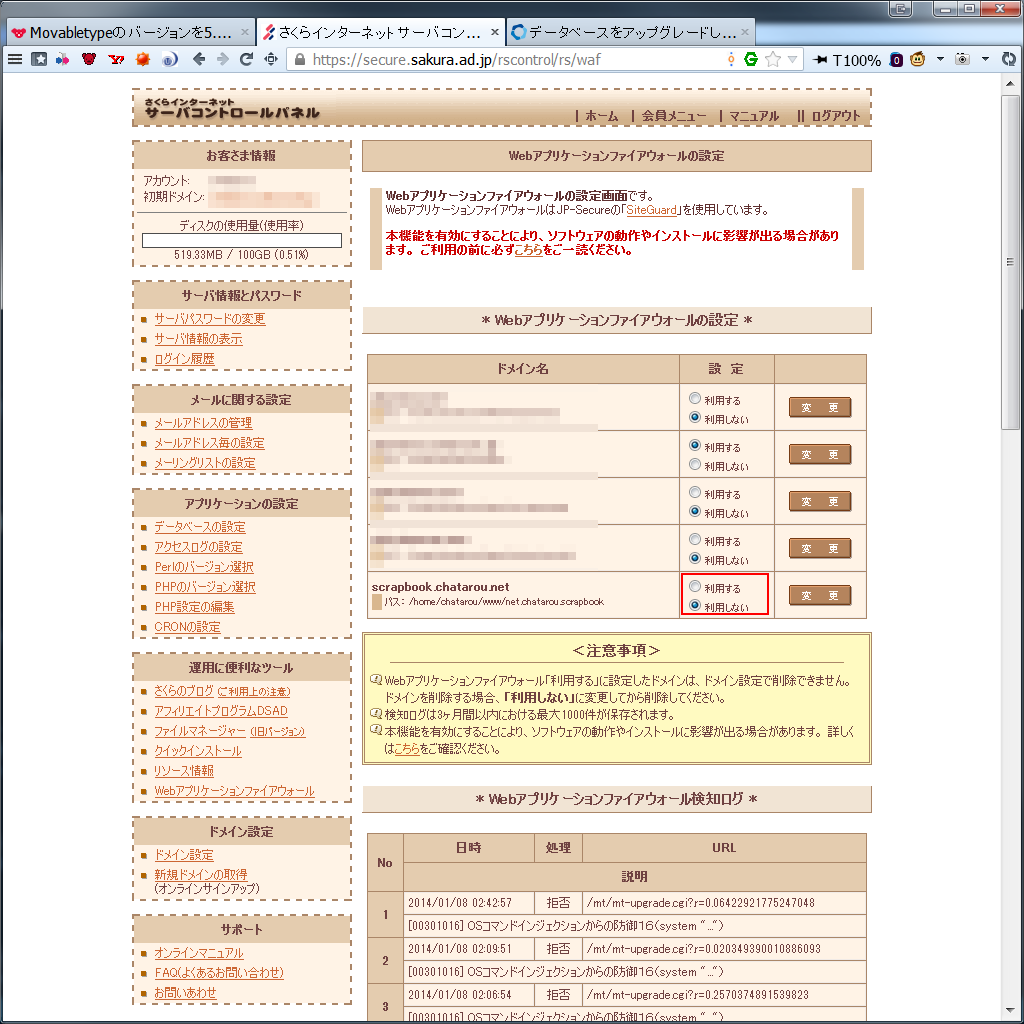Select 利用する for third domain row

click(x=695, y=492)
